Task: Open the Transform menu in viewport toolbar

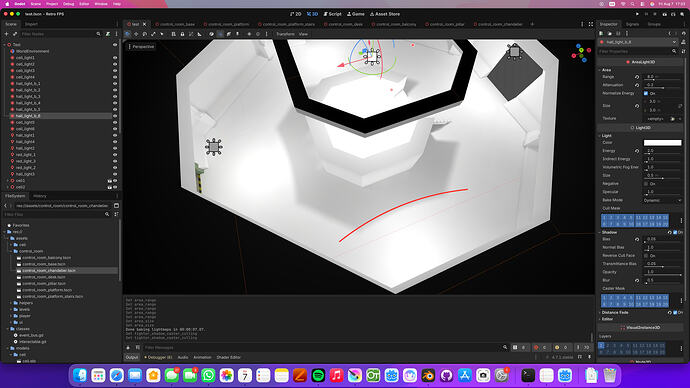Action: pos(285,34)
